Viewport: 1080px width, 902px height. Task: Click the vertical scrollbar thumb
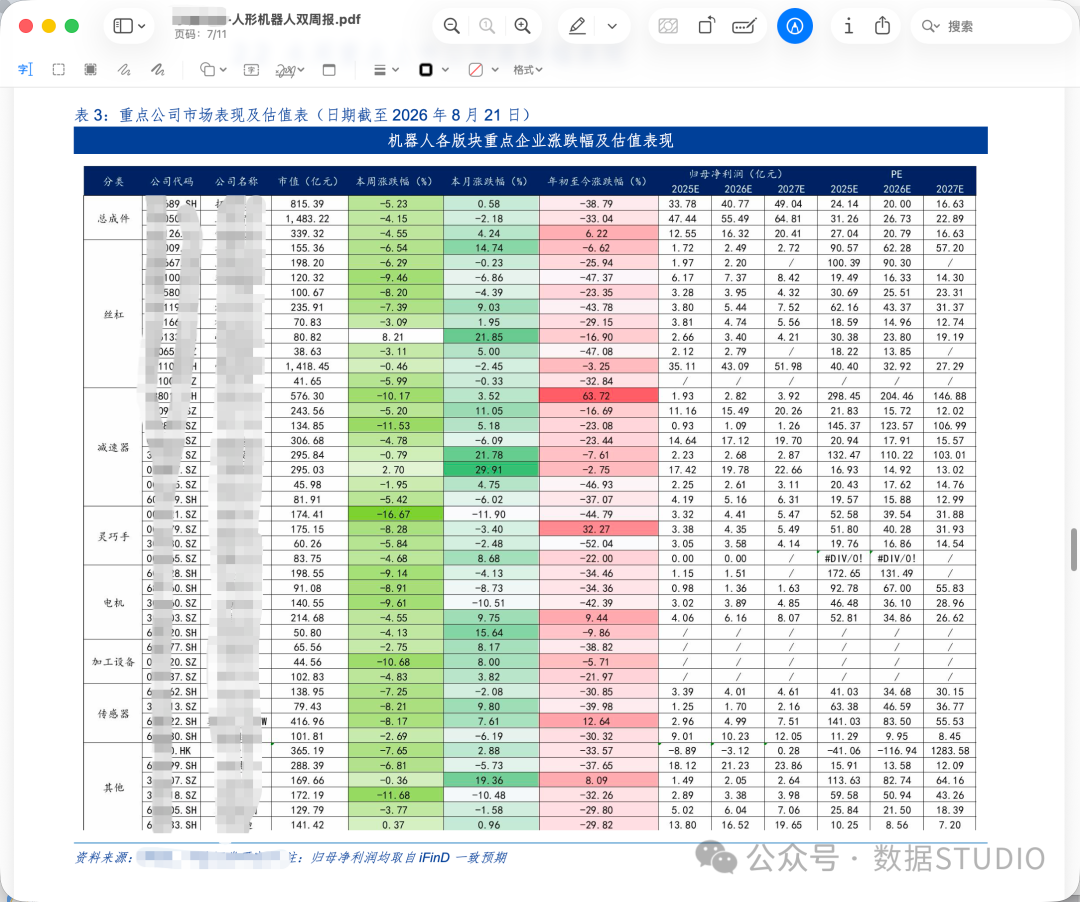click(x=1074, y=549)
